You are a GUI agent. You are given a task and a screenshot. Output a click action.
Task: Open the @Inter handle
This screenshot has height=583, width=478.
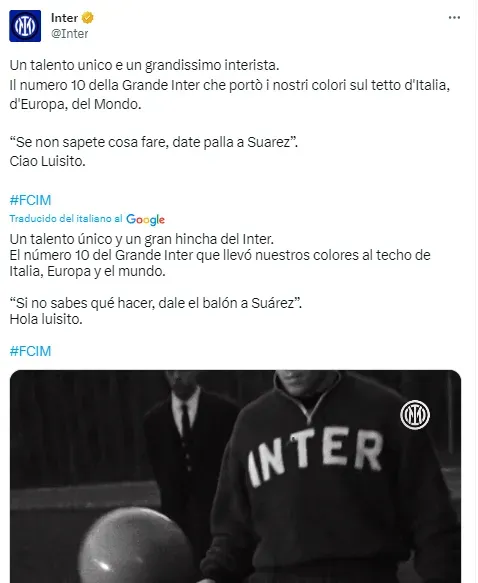pos(70,33)
